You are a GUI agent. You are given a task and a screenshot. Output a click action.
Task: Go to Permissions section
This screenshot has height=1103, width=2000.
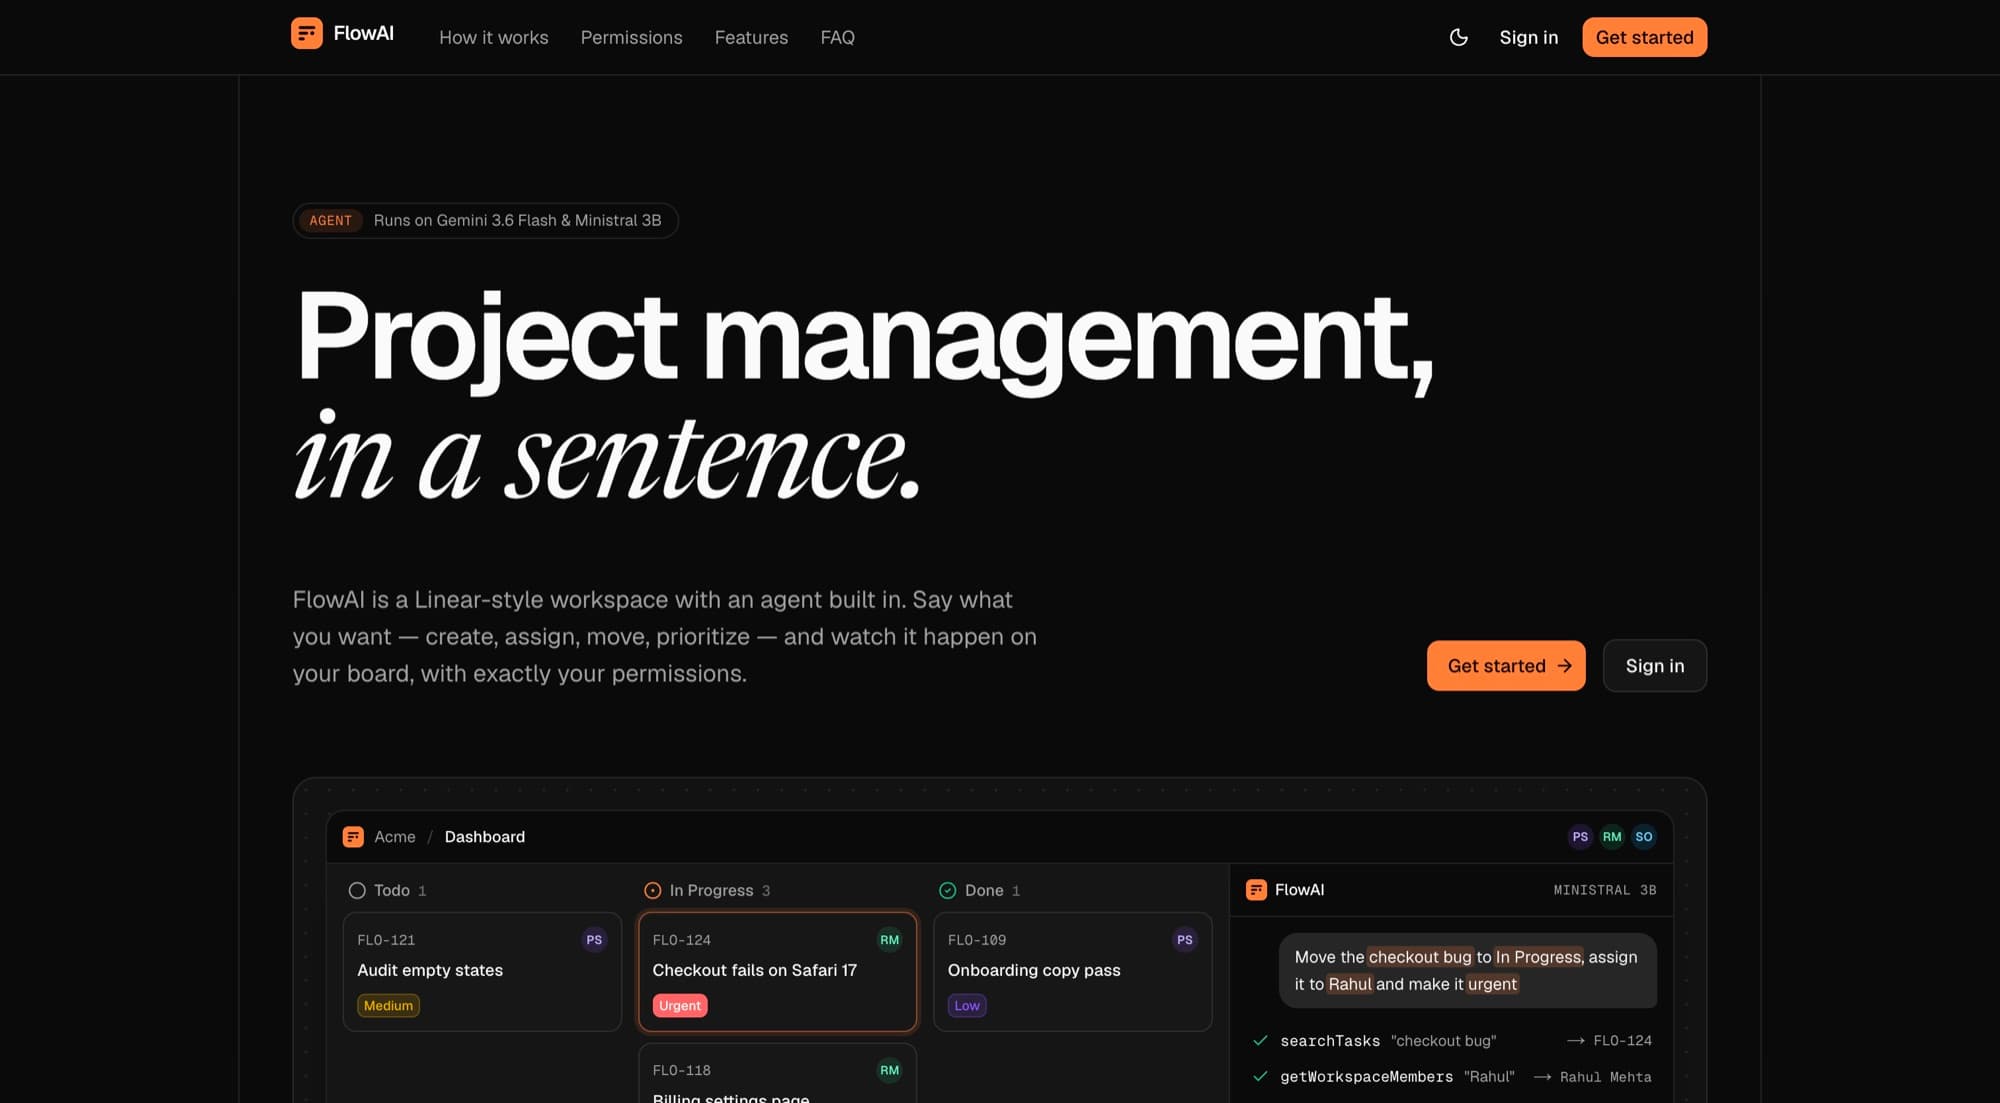[x=631, y=37]
